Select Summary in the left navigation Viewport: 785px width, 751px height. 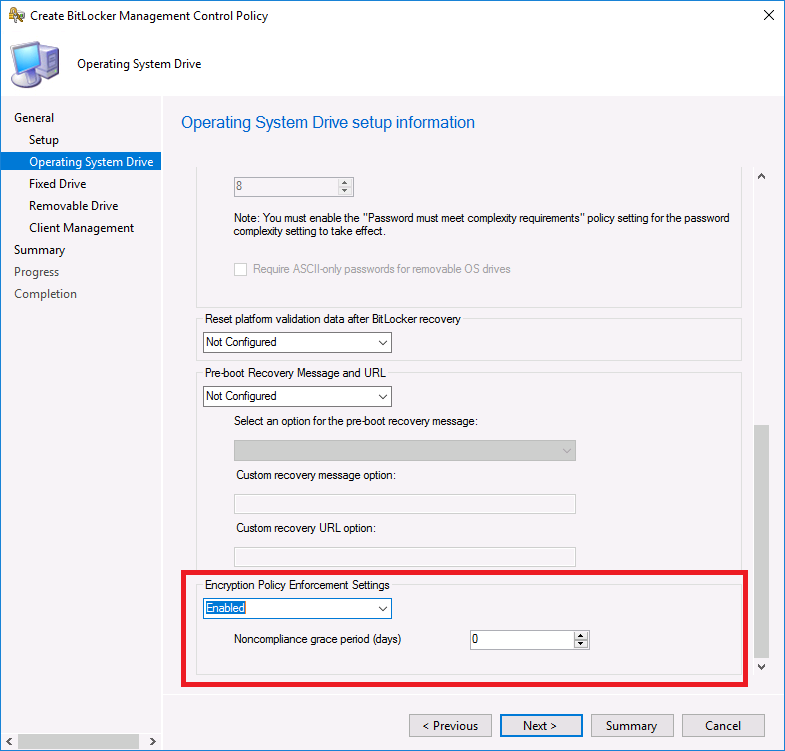(x=40, y=250)
